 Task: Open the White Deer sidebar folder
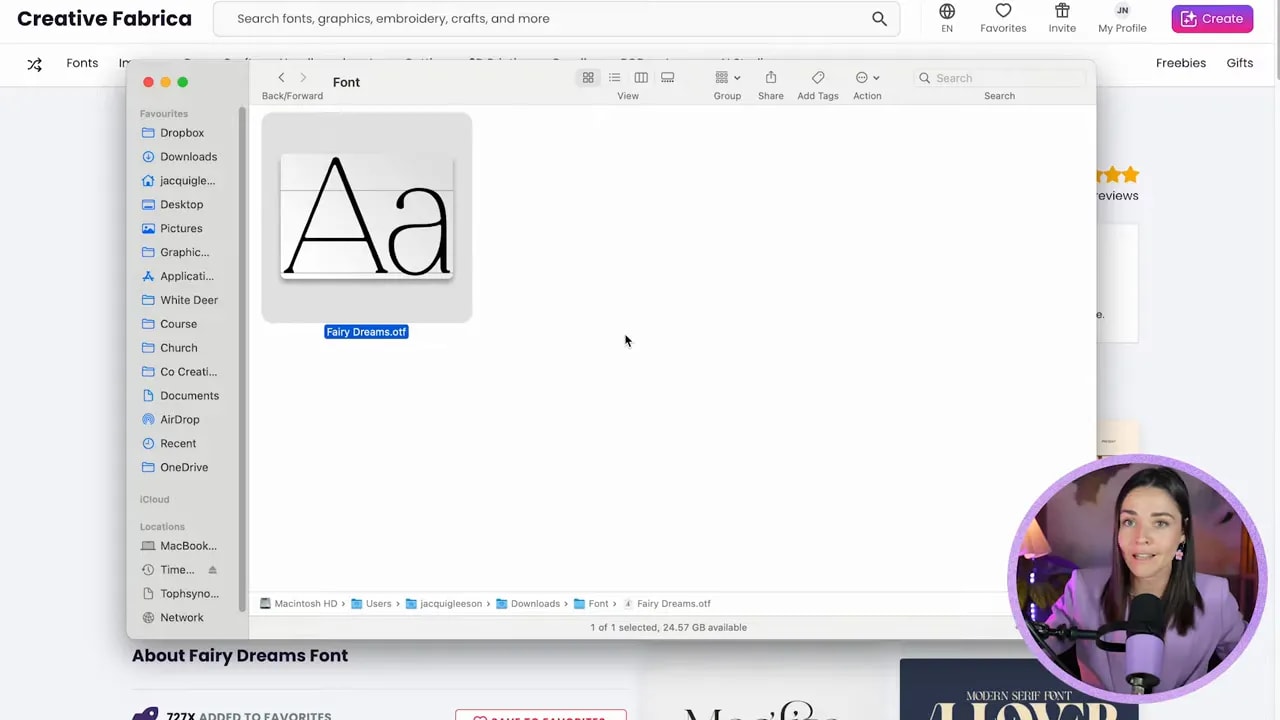pyautogui.click(x=189, y=300)
